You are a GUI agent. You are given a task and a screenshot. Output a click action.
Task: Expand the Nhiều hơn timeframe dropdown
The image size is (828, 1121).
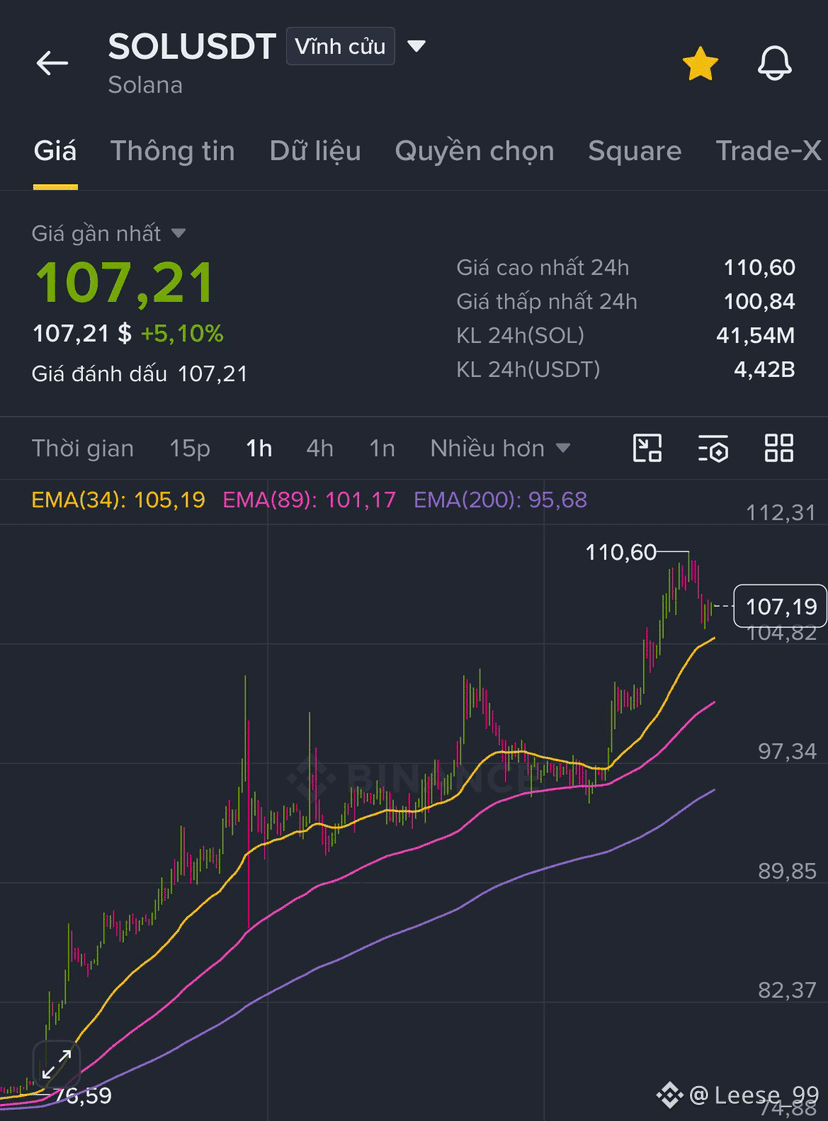click(x=500, y=448)
